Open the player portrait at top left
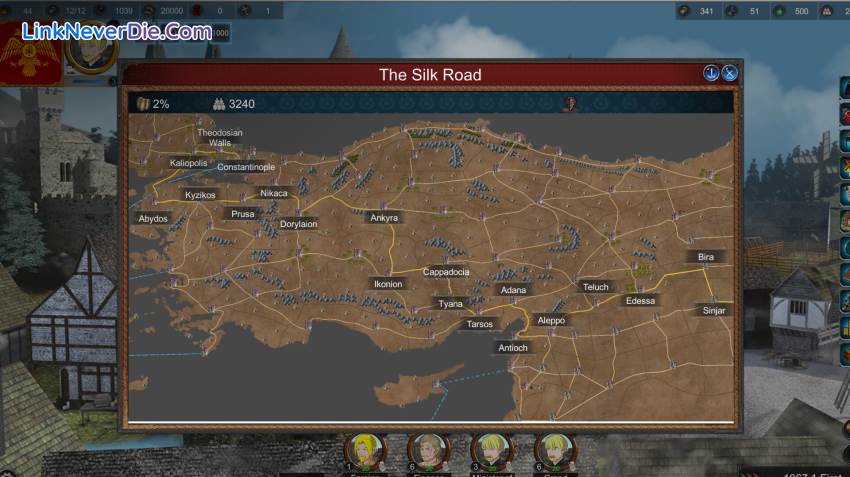Image resolution: width=850 pixels, height=477 pixels. [92, 47]
